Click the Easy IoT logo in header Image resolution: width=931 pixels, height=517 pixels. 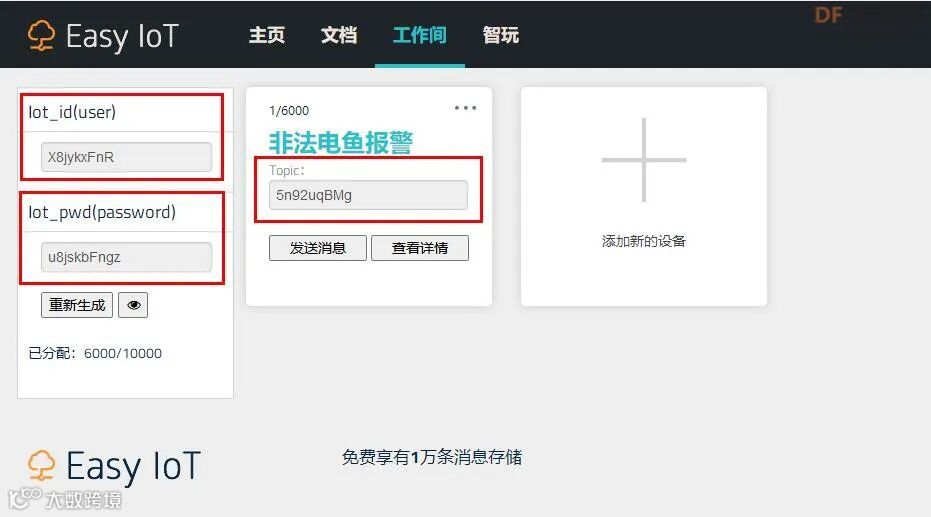(103, 36)
